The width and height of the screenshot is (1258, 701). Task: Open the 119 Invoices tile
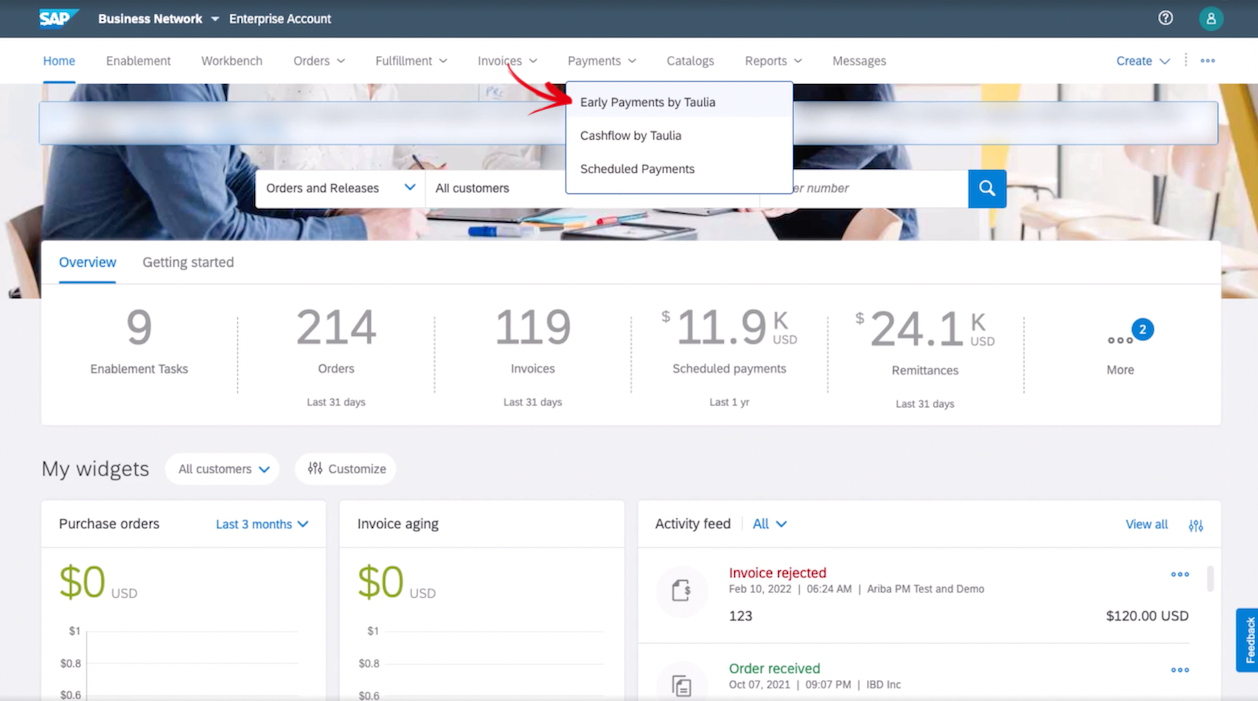coord(533,355)
